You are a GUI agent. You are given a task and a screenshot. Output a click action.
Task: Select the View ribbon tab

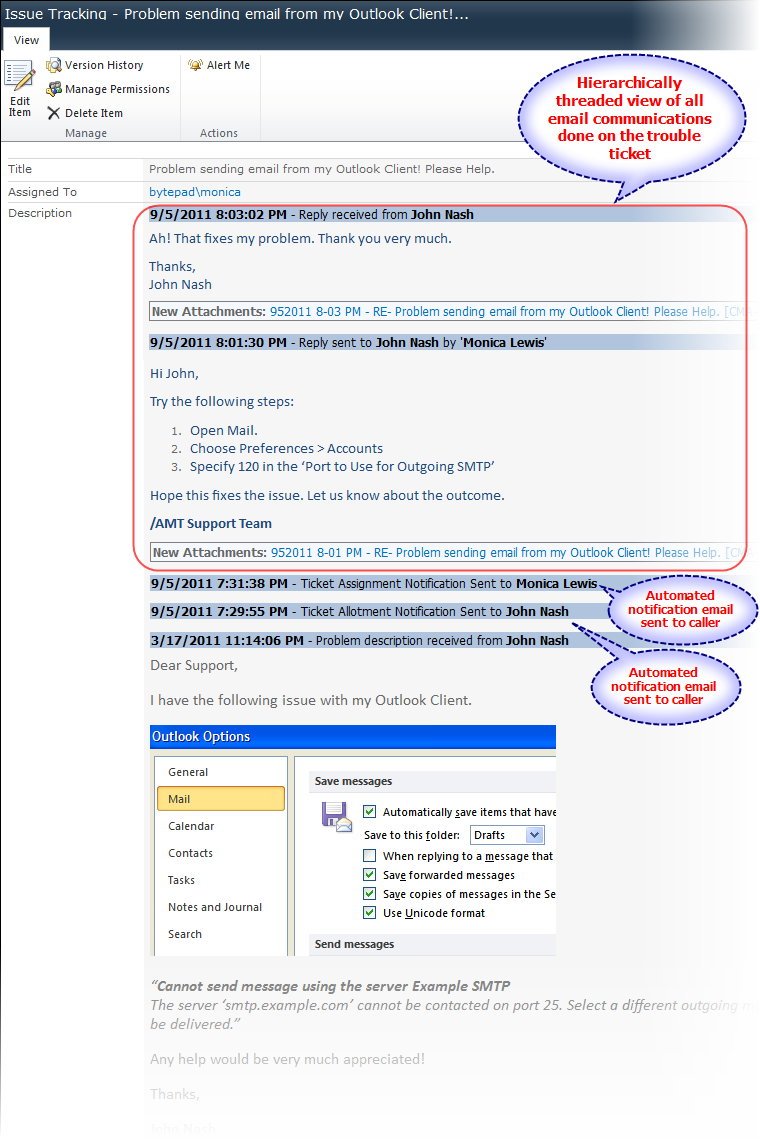pyautogui.click(x=27, y=40)
